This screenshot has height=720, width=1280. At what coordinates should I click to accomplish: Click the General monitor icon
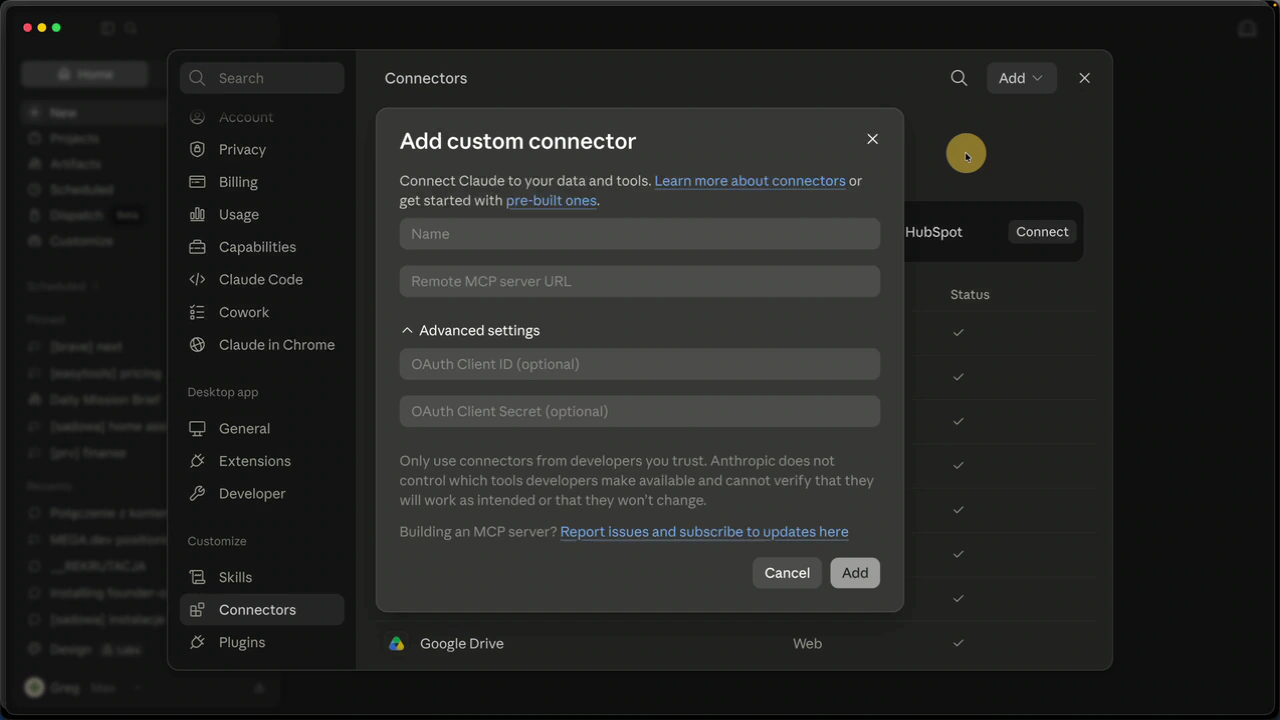pos(197,428)
